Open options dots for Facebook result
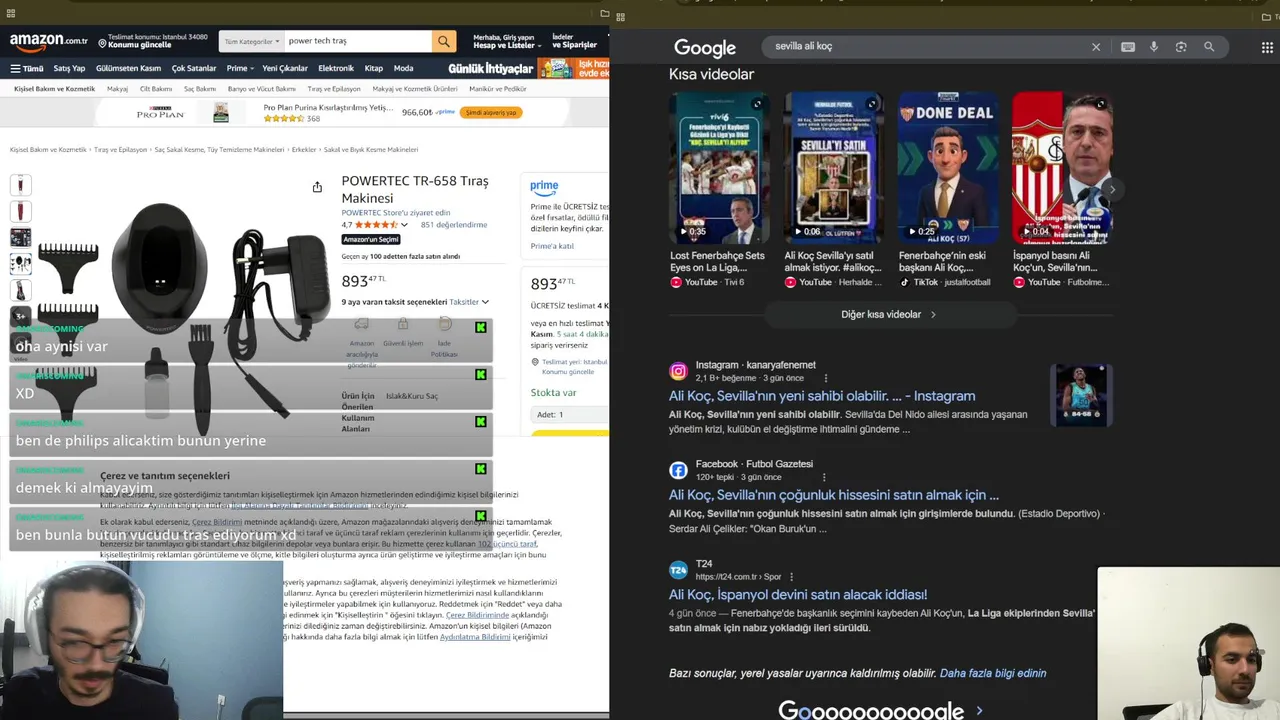Image resolution: width=1280 pixels, height=720 pixels. 826,478
